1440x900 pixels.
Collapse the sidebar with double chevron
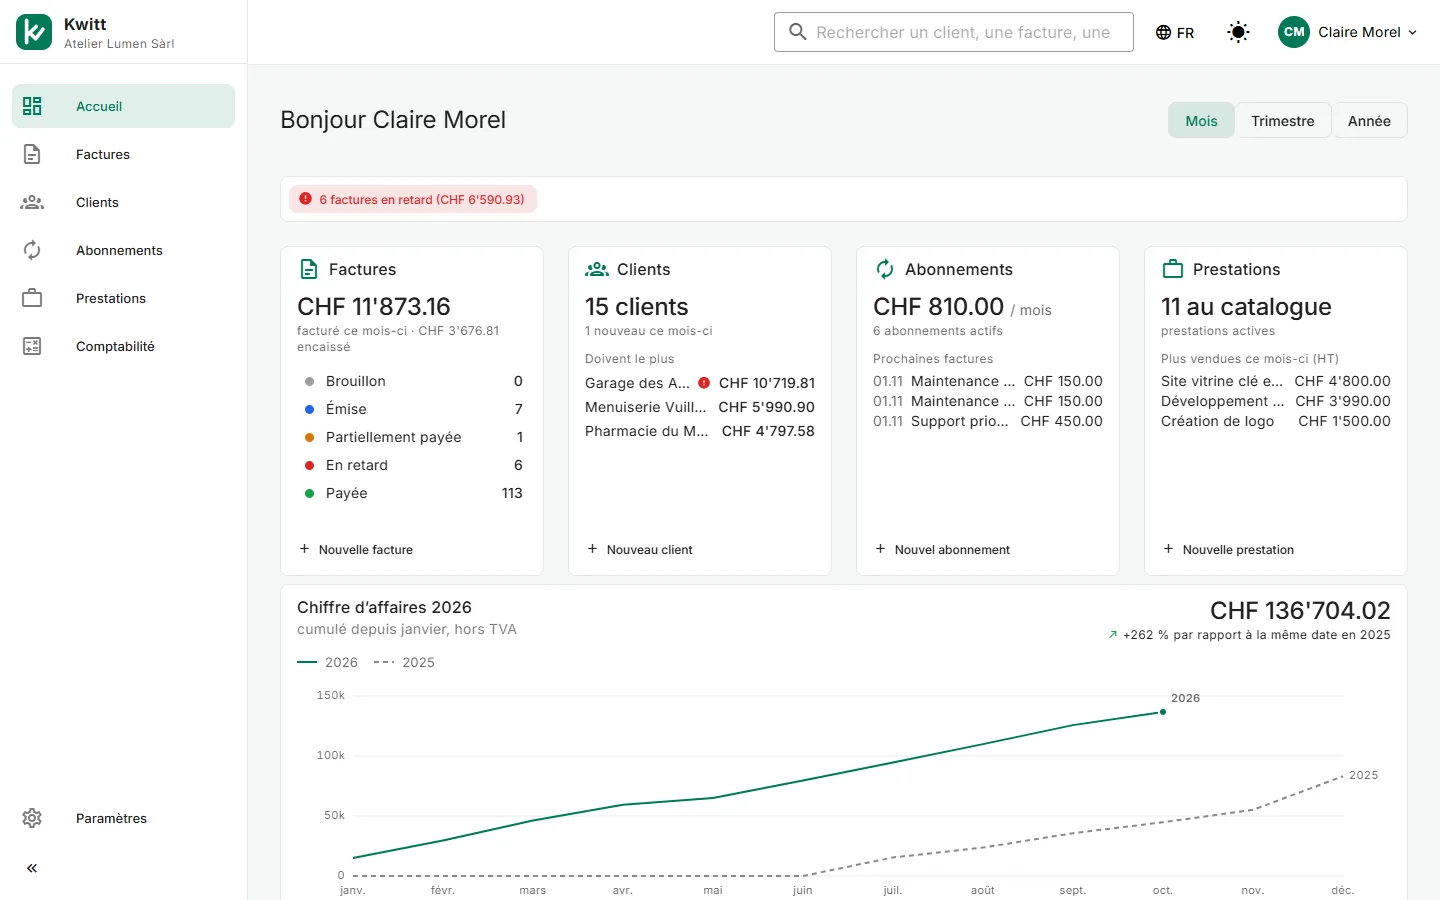click(32, 868)
